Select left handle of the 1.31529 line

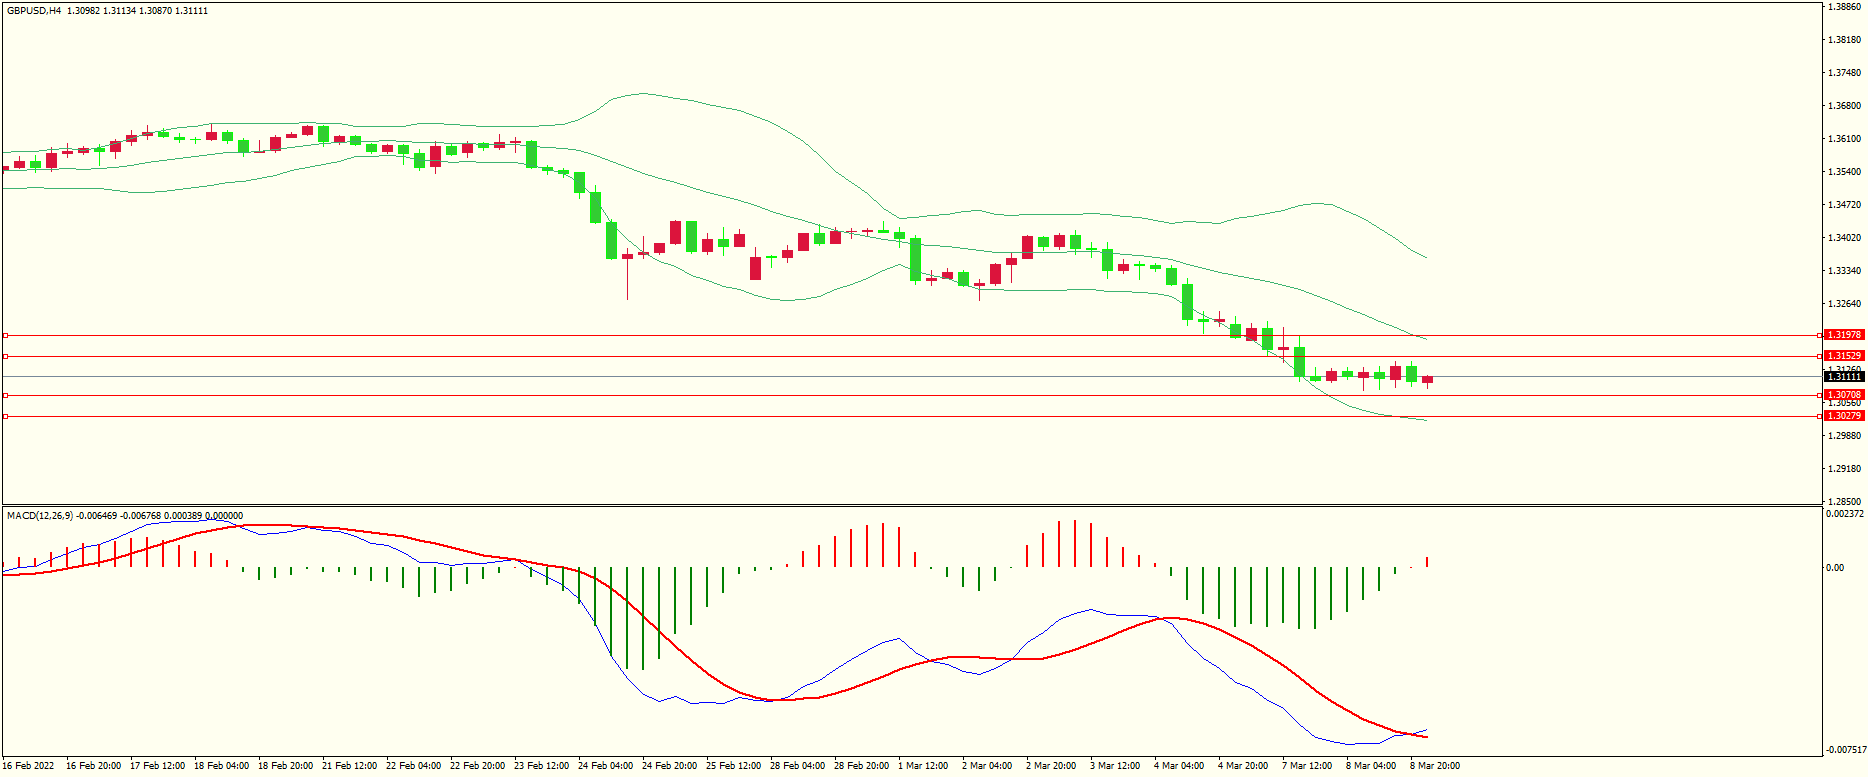(x=5, y=356)
